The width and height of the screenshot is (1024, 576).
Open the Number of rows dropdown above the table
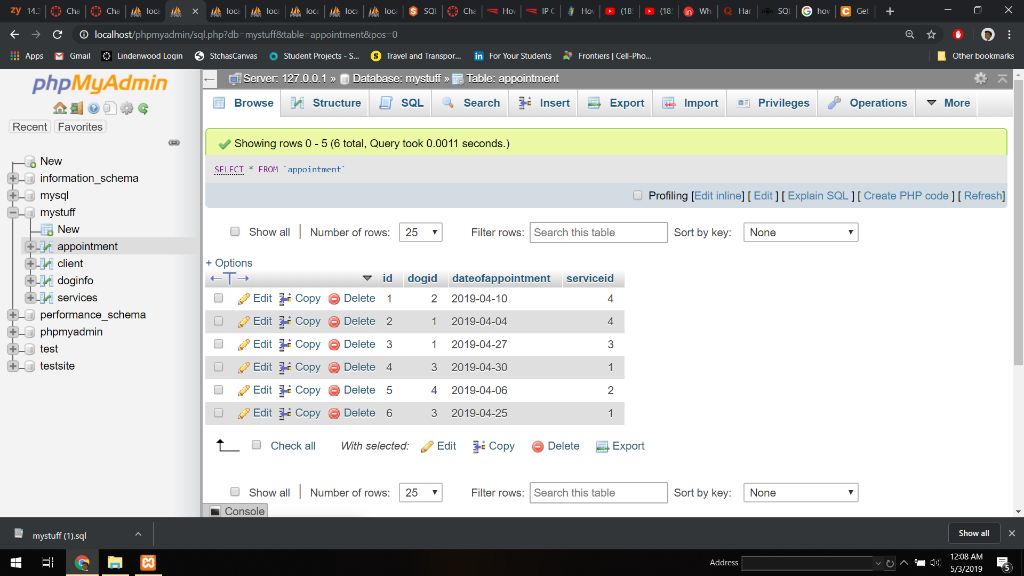(x=421, y=232)
